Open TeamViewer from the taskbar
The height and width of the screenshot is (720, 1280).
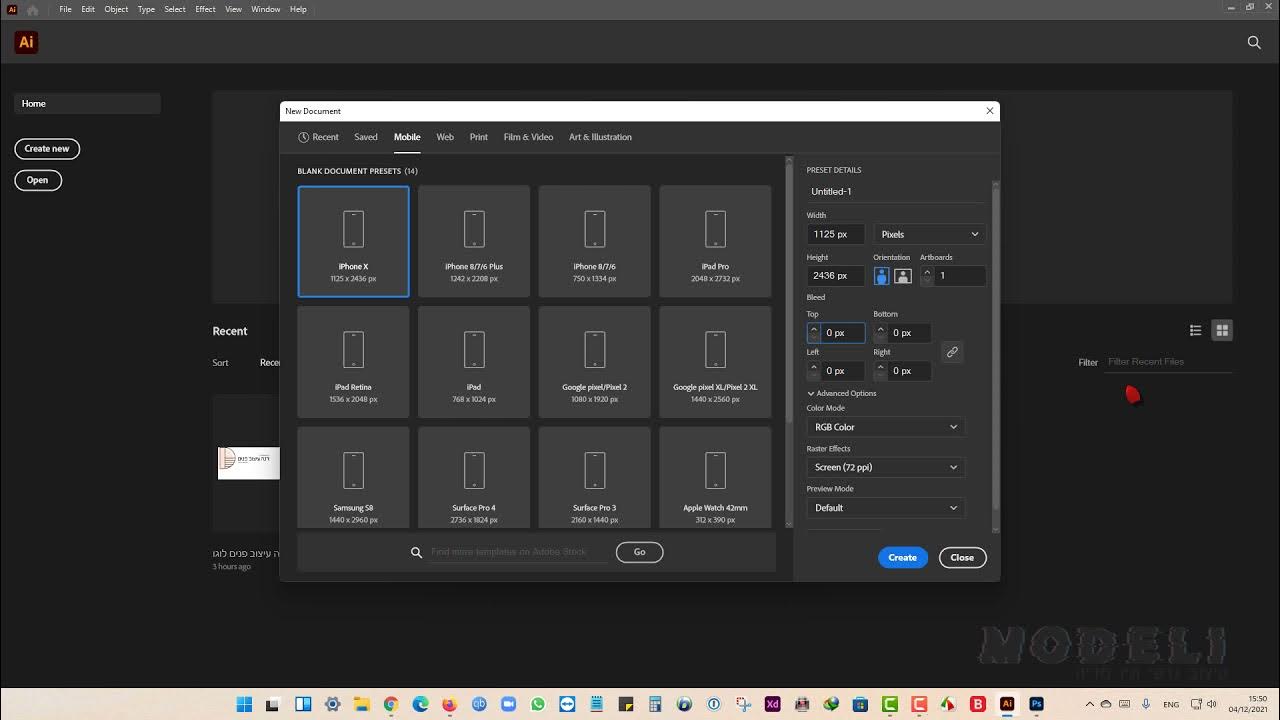coord(567,704)
